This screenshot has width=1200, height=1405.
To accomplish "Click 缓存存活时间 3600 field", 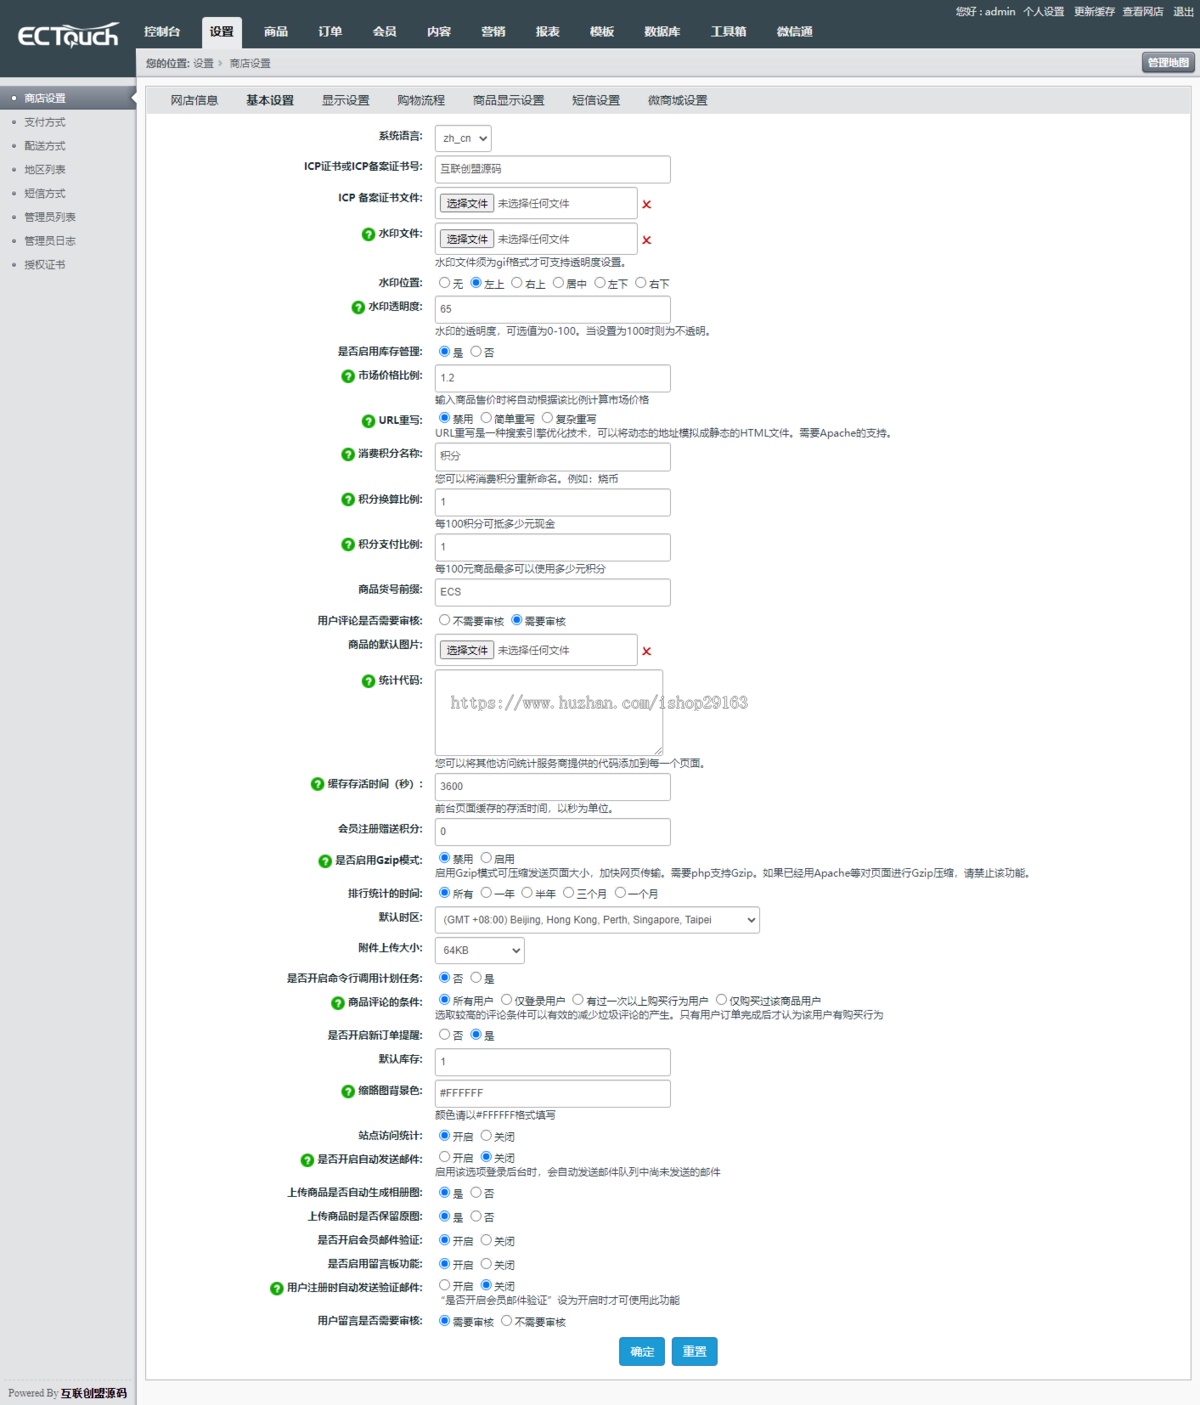I will [x=552, y=787].
